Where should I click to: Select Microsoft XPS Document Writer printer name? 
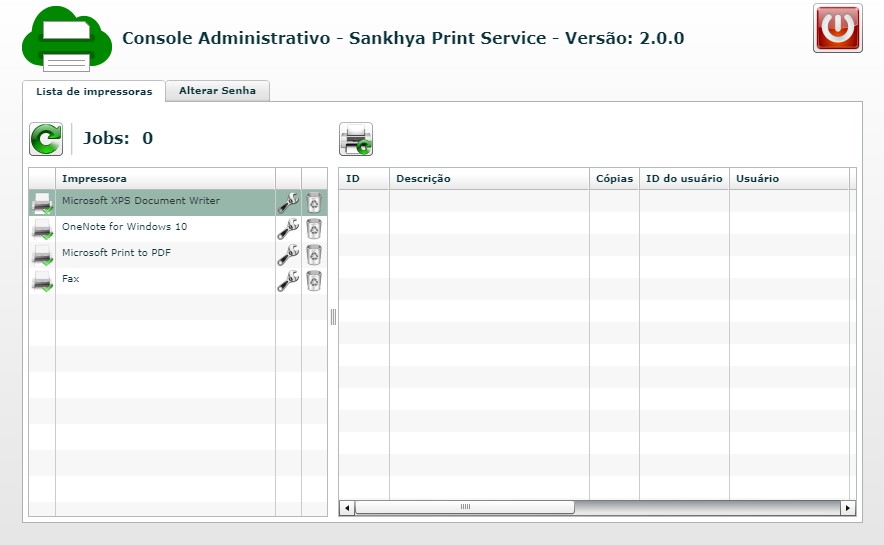[x=141, y=201]
